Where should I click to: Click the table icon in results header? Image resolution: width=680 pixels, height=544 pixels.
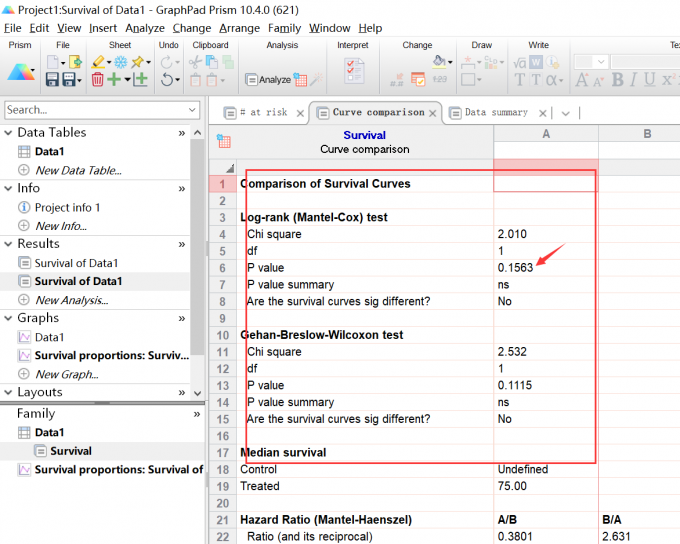pos(224,141)
